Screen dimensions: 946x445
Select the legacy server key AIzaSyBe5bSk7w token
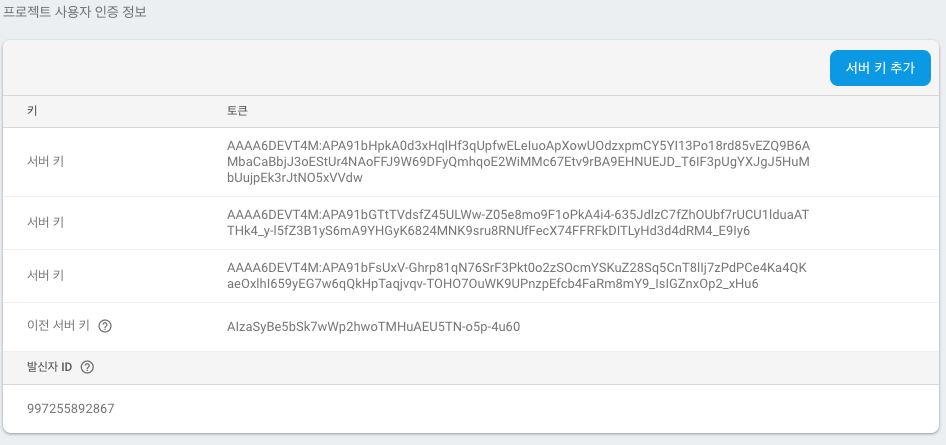373,327
